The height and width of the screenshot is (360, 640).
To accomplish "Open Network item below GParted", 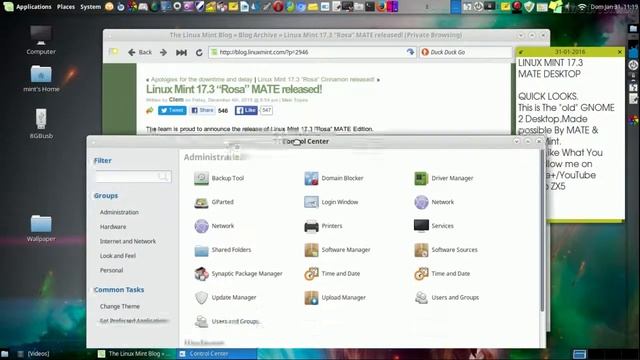I will tap(214, 226).
